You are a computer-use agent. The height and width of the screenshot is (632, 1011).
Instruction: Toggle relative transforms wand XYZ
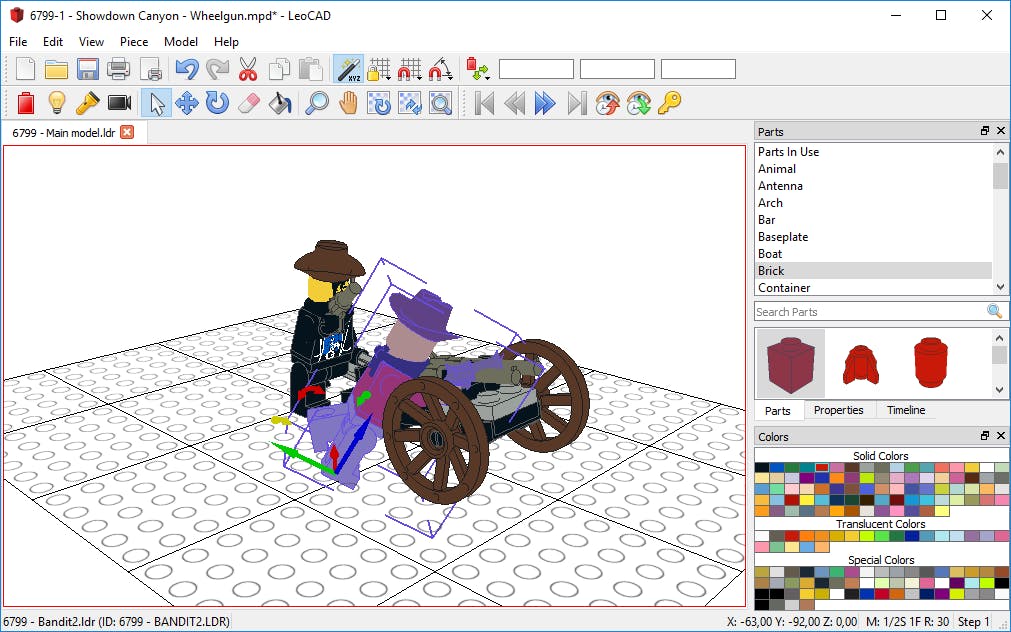pos(348,69)
